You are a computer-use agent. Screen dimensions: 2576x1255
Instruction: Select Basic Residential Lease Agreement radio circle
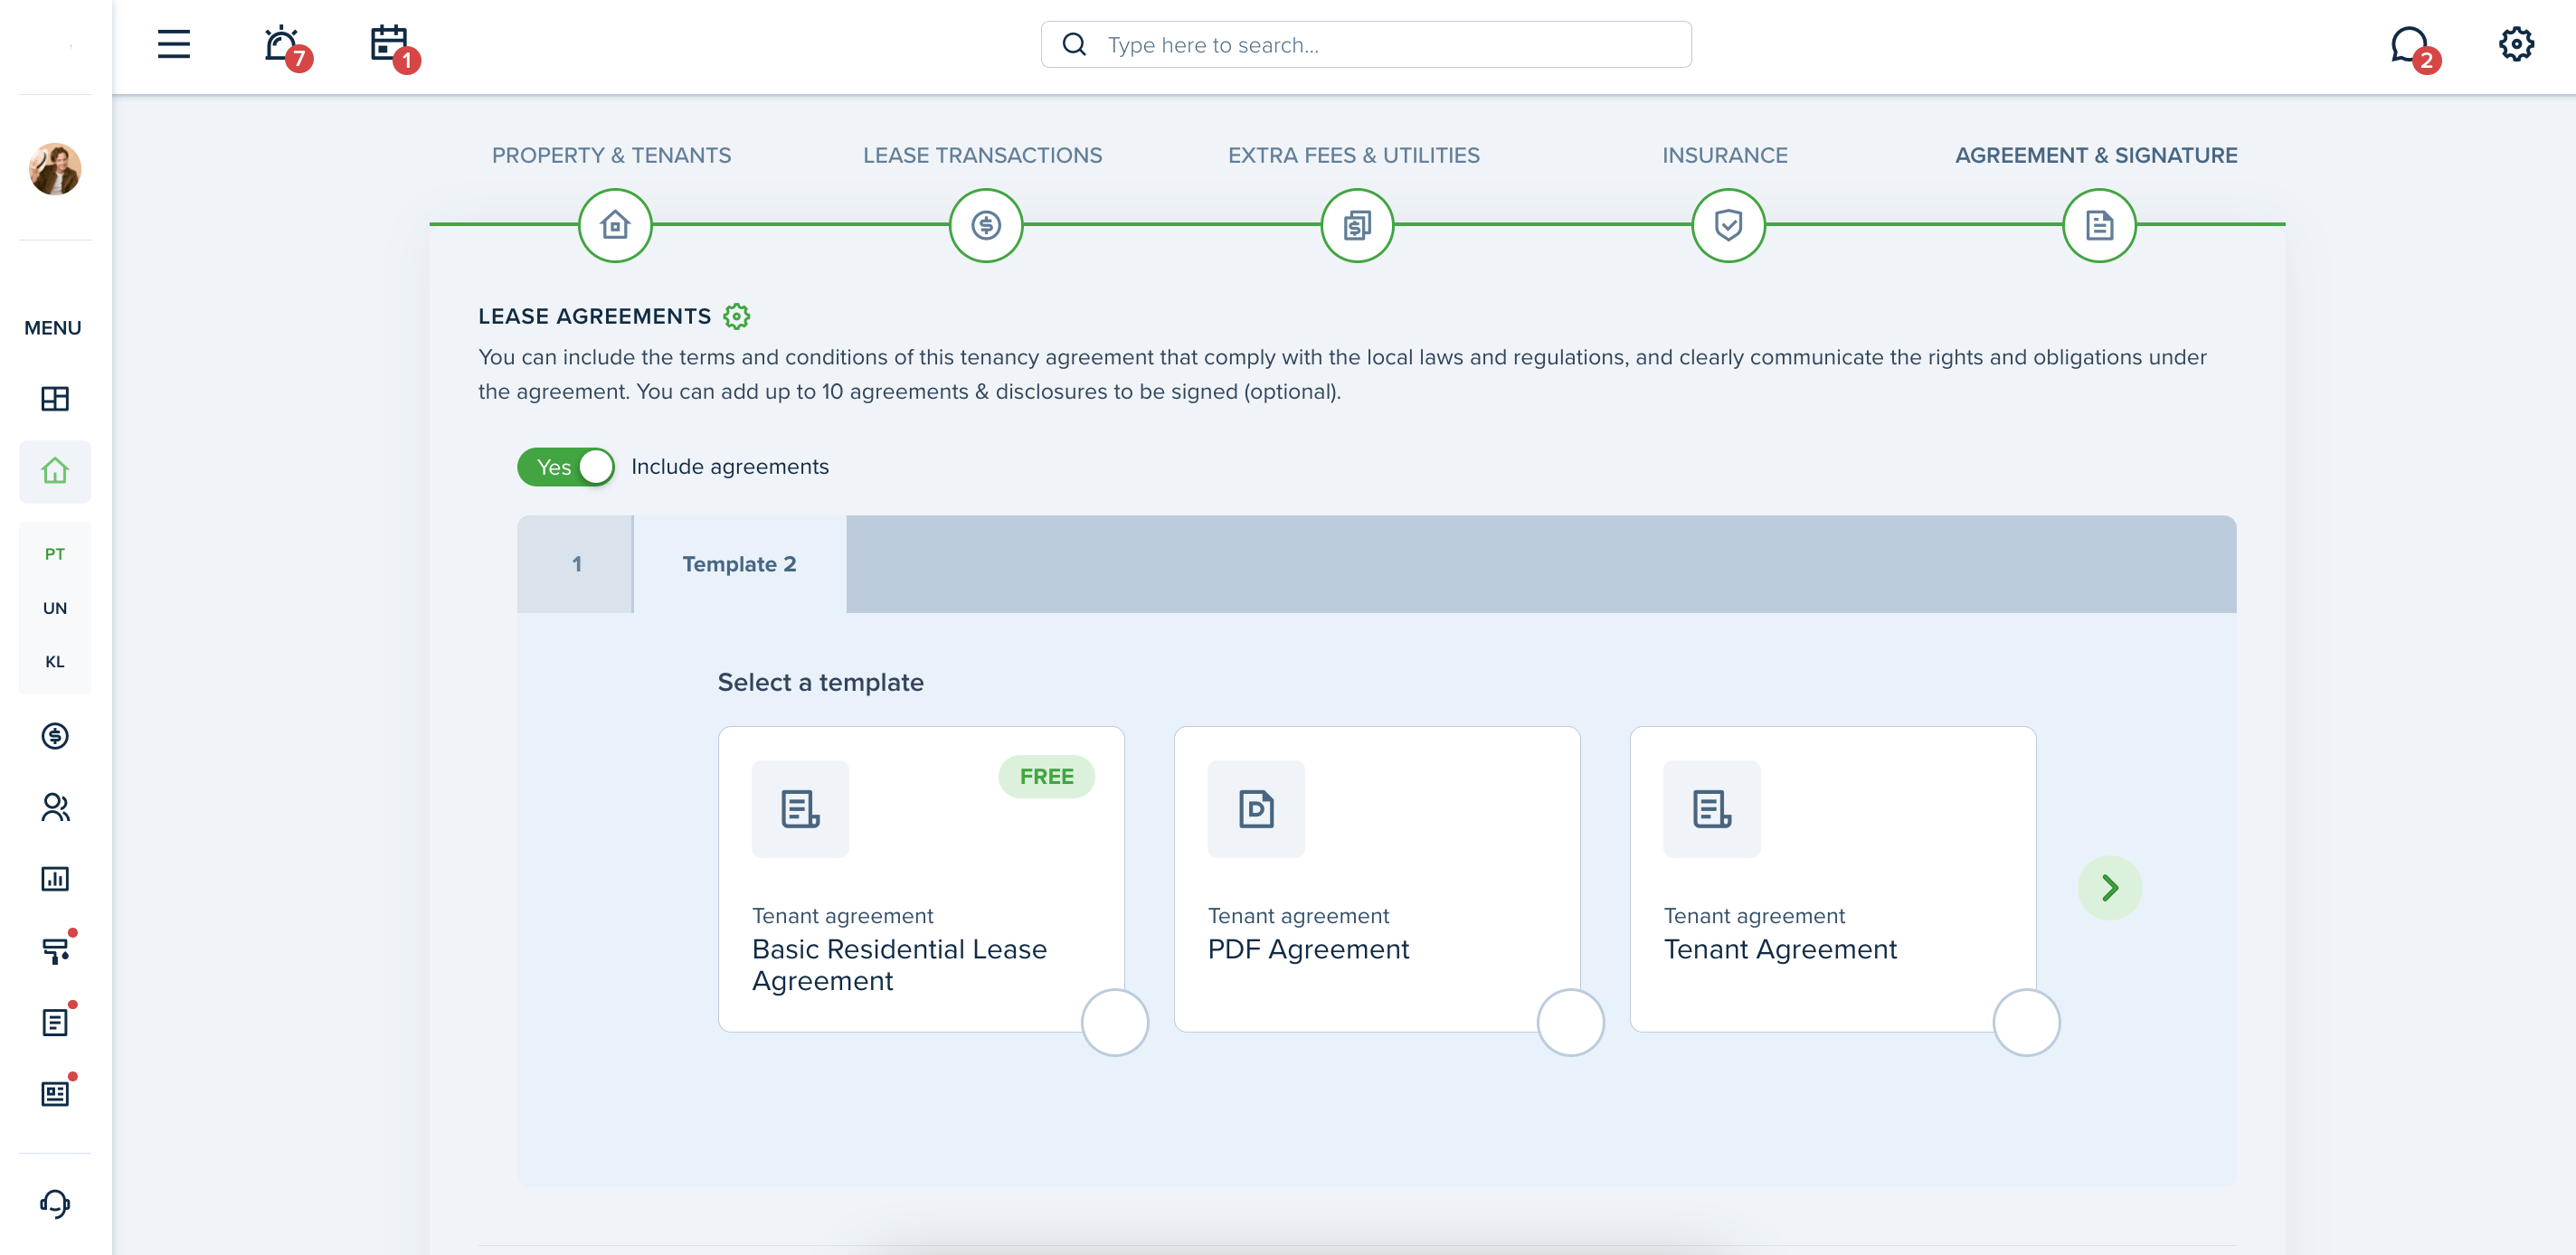[x=1114, y=1022]
